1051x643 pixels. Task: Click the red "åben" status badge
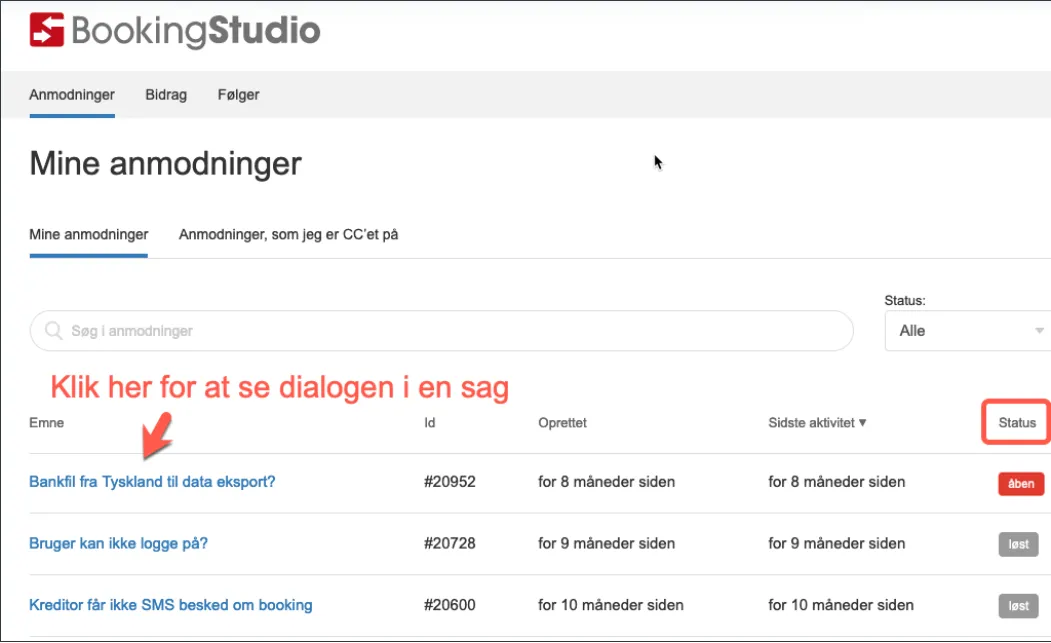(1019, 483)
